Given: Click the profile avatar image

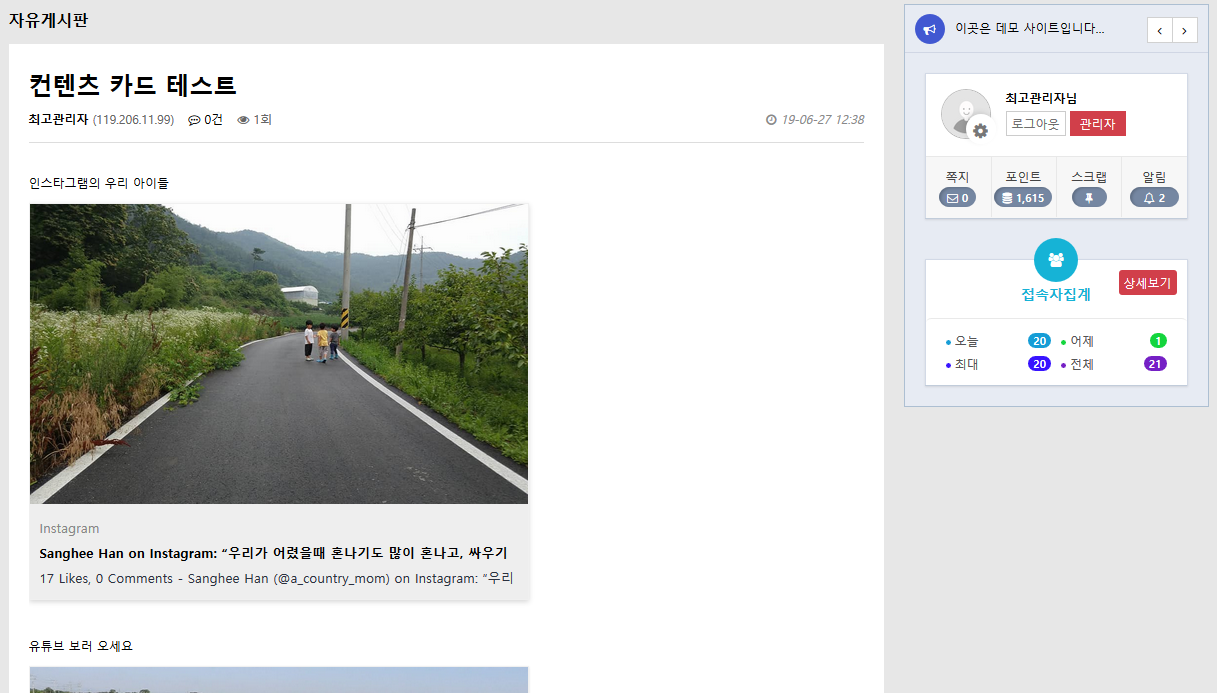Looking at the screenshot, I should pos(965,113).
